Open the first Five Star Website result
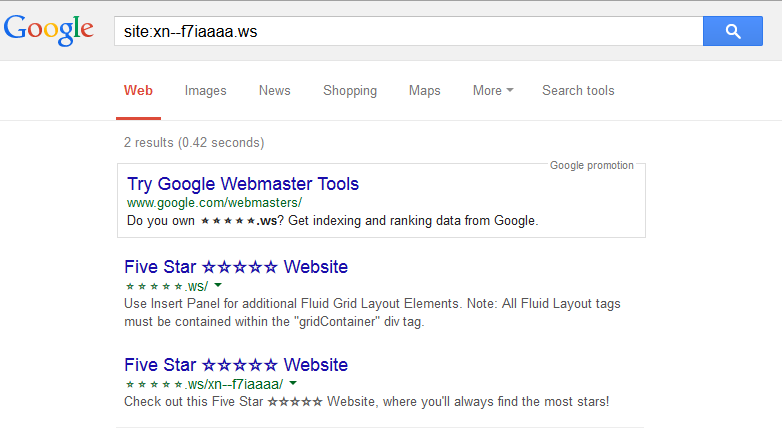 click(x=236, y=267)
